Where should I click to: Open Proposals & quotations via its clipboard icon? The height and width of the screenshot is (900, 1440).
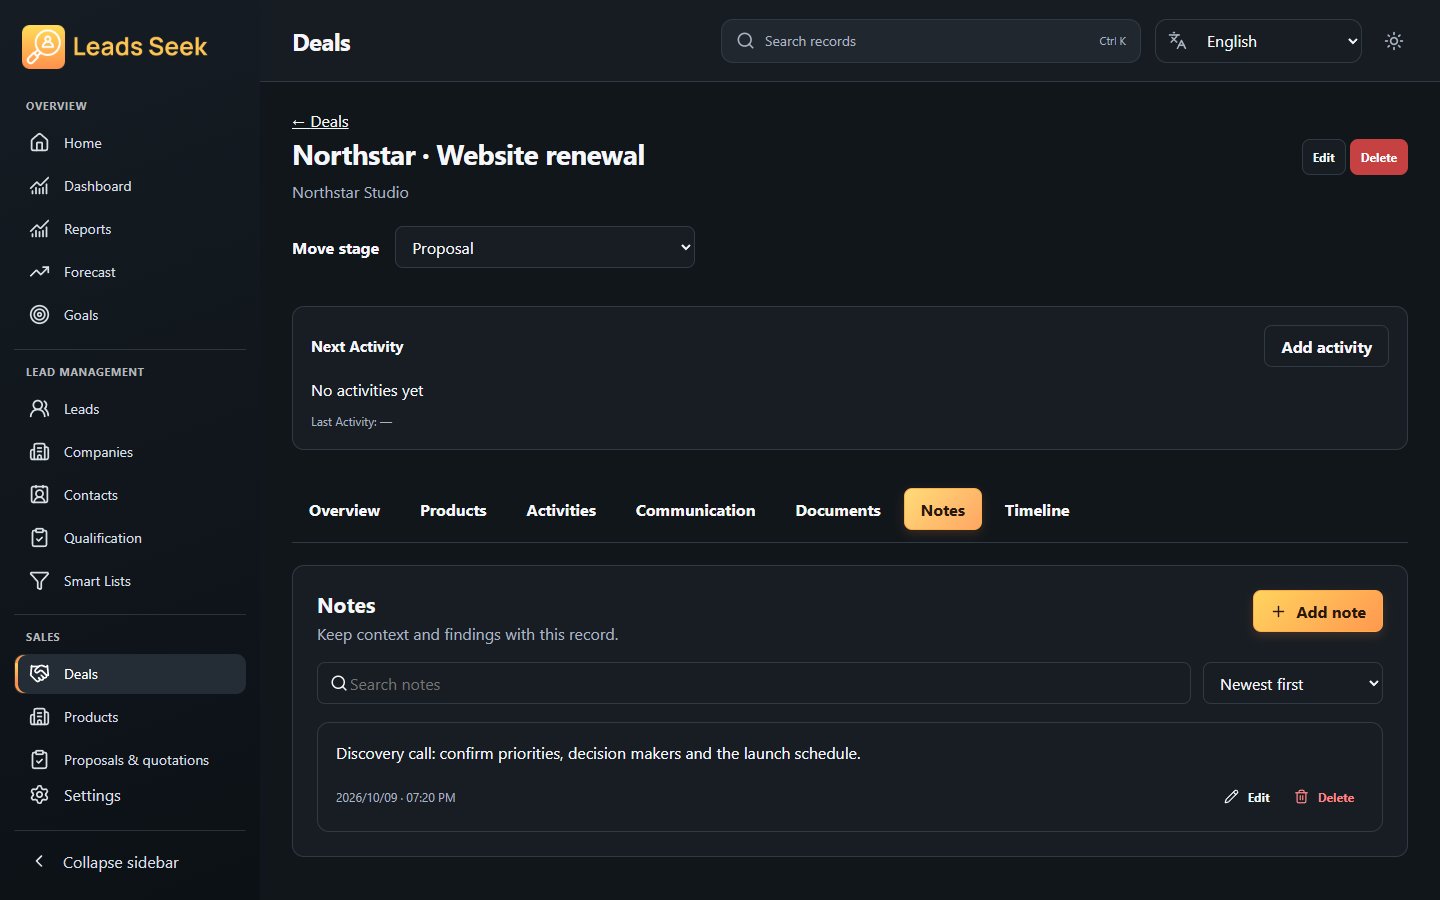click(39, 760)
